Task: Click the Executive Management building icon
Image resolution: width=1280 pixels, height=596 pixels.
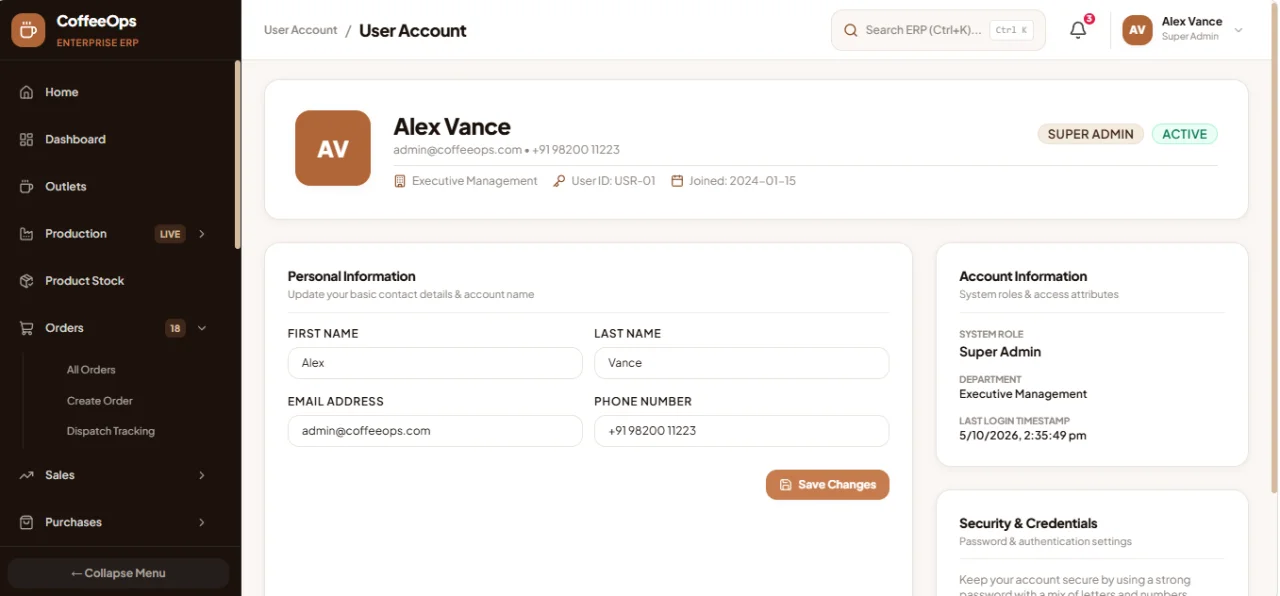Action: [400, 181]
